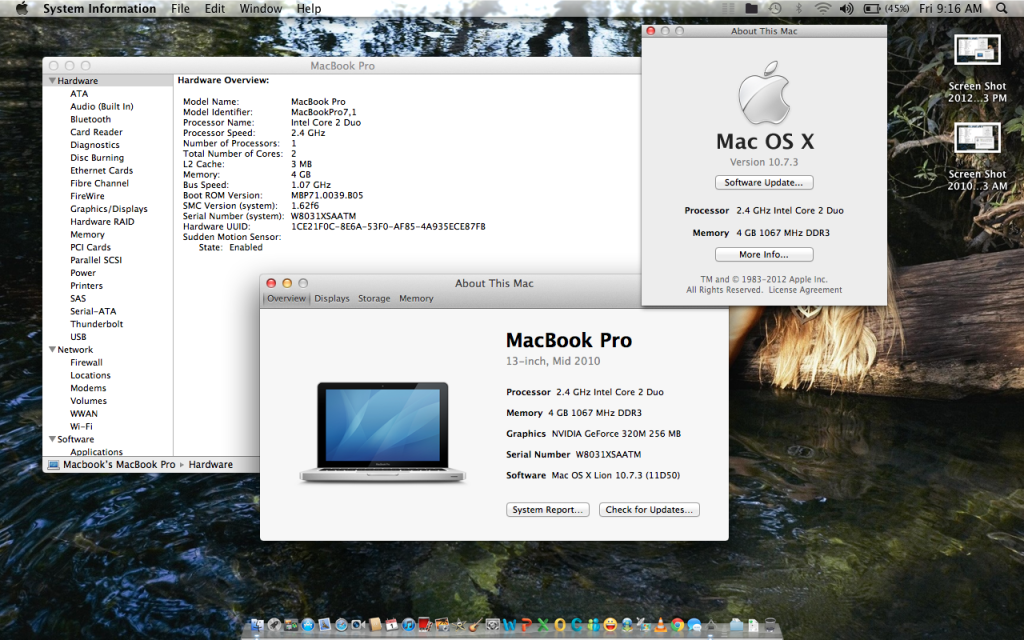Viewport: 1024px width, 640px height.
Task: Click the black folder icon in the menu bar
Action: tap(752, 8)
